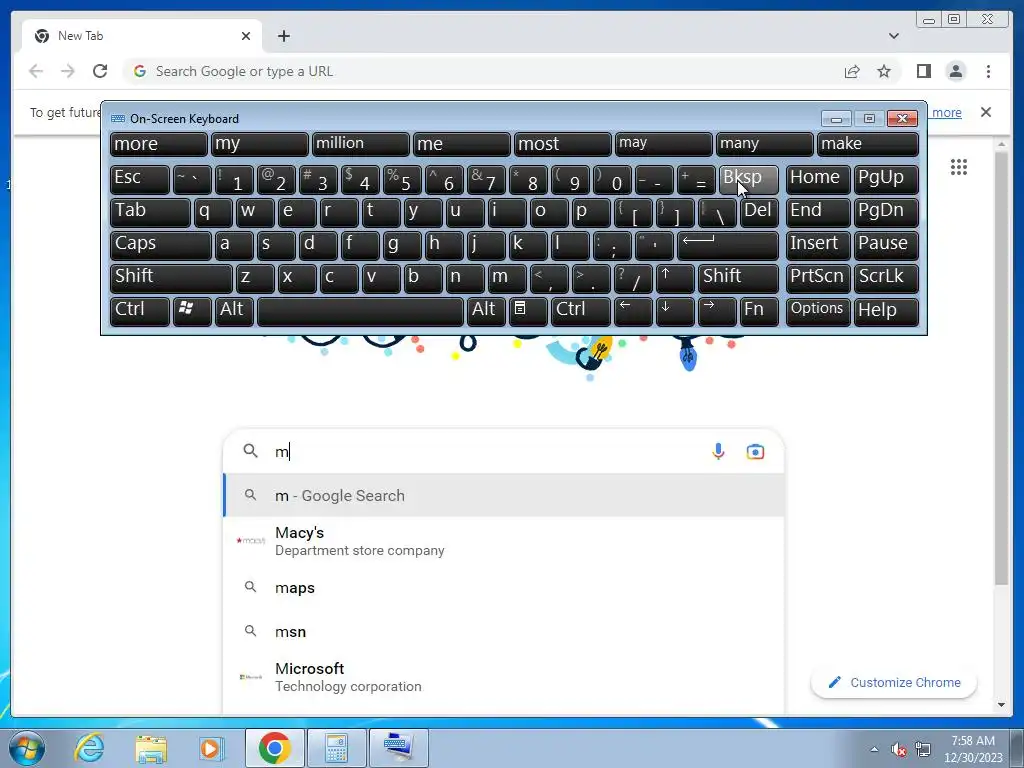The image size is (1024, 768).
Task: Click the Tab key on keyboard
Action: click(x=150, y=212)
